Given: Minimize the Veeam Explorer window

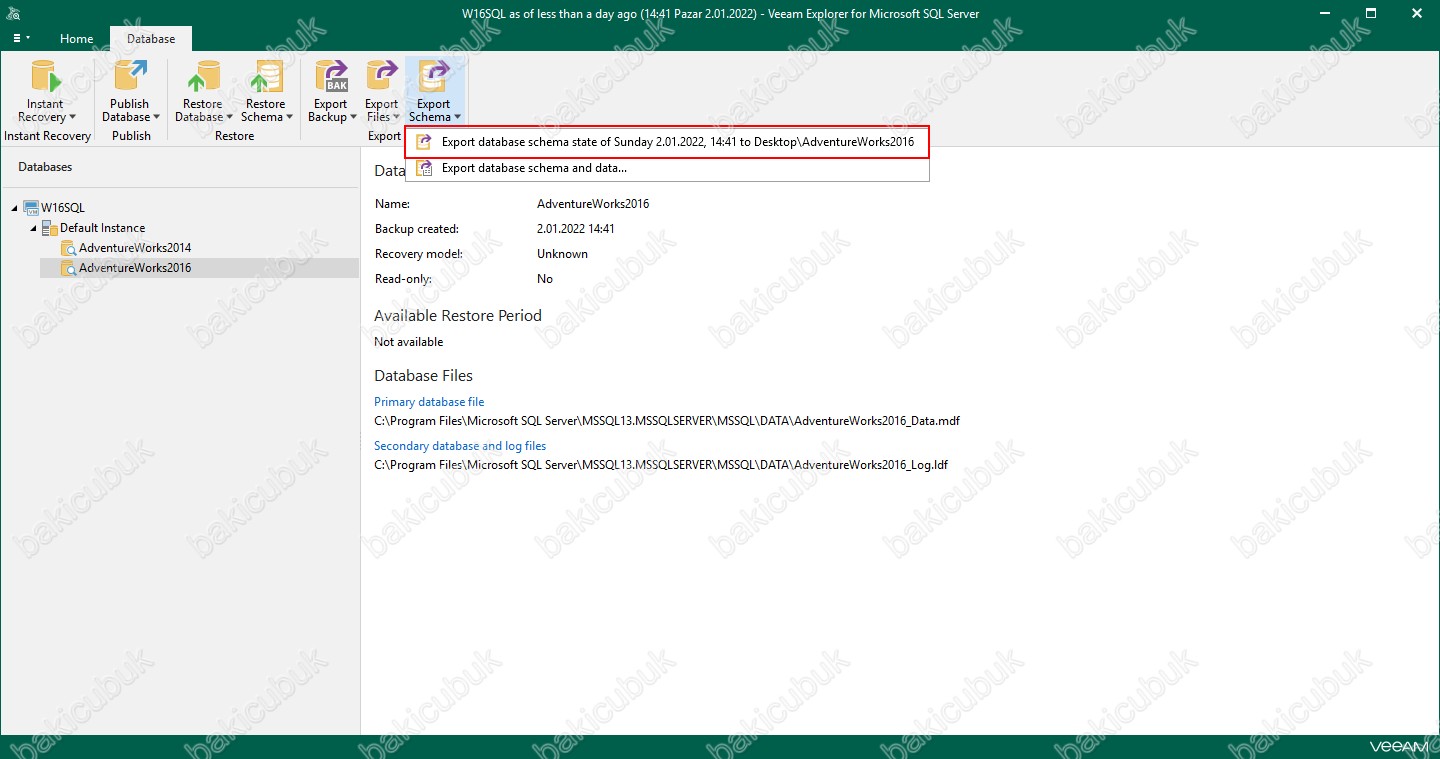Looking at the screenshot, I should (x=1325, y=14).
